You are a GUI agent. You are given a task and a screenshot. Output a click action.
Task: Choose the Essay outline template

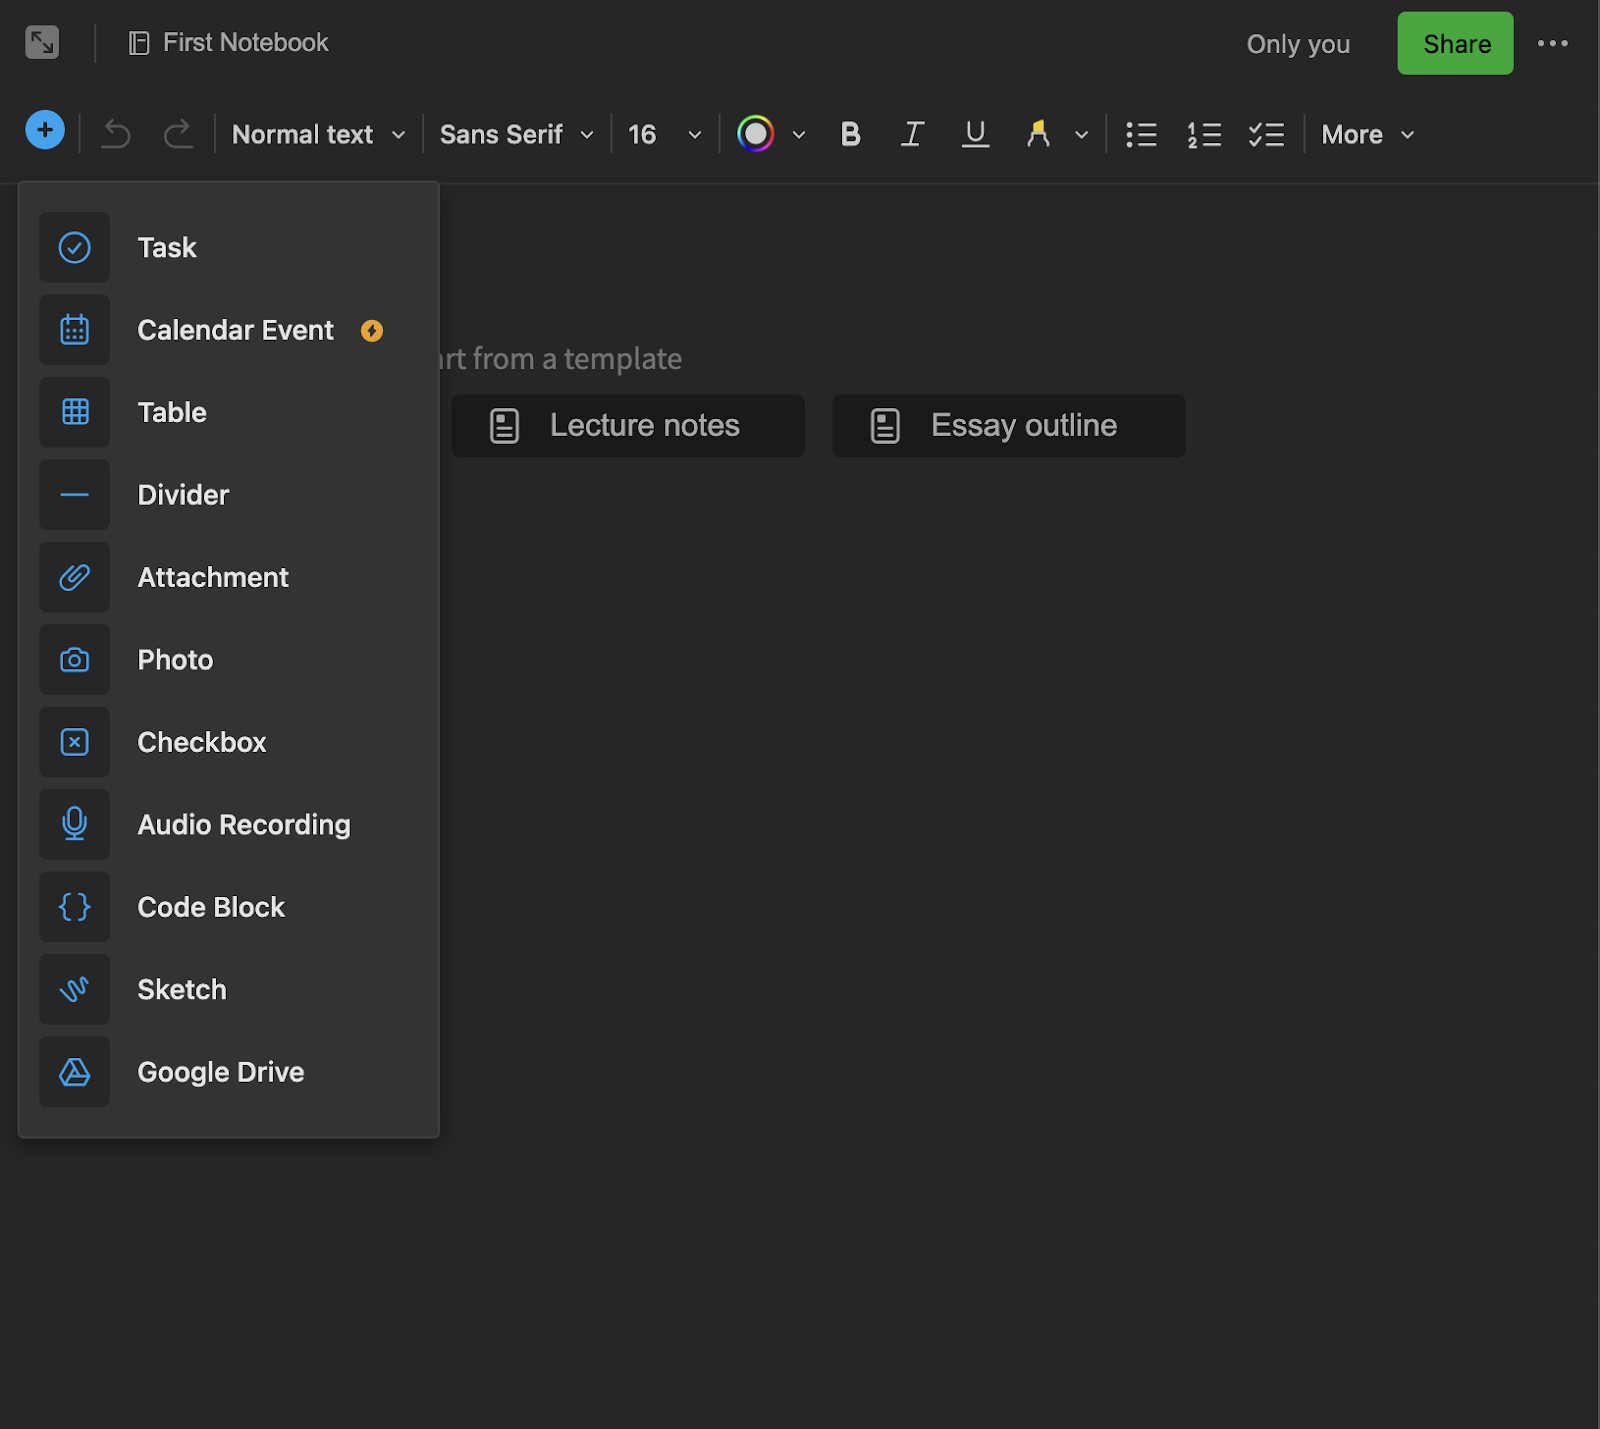[x=1009, y=426]
